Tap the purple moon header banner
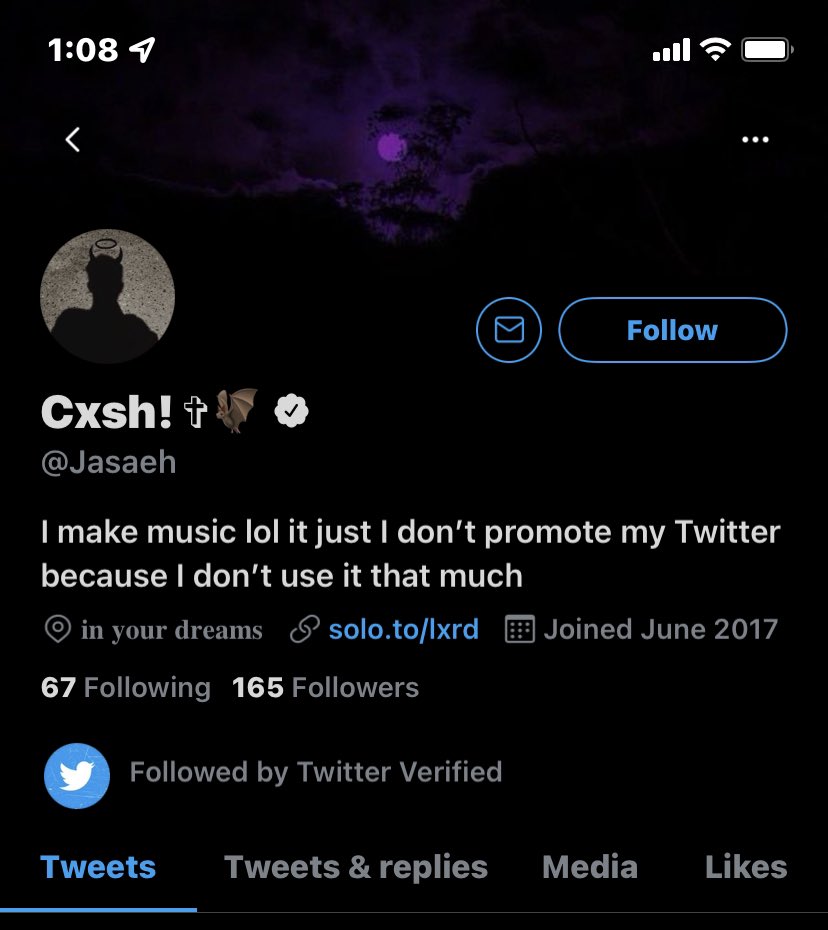This screenshot has height=930, width=828. pos(392,148)
